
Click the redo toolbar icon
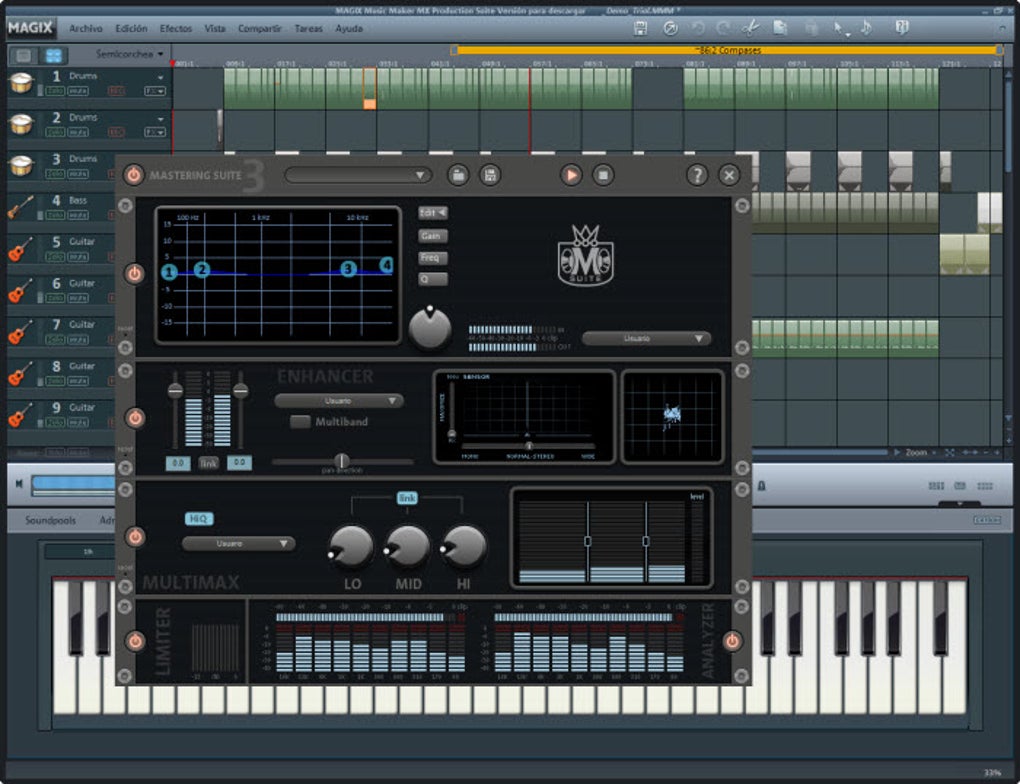coord(723,28)
